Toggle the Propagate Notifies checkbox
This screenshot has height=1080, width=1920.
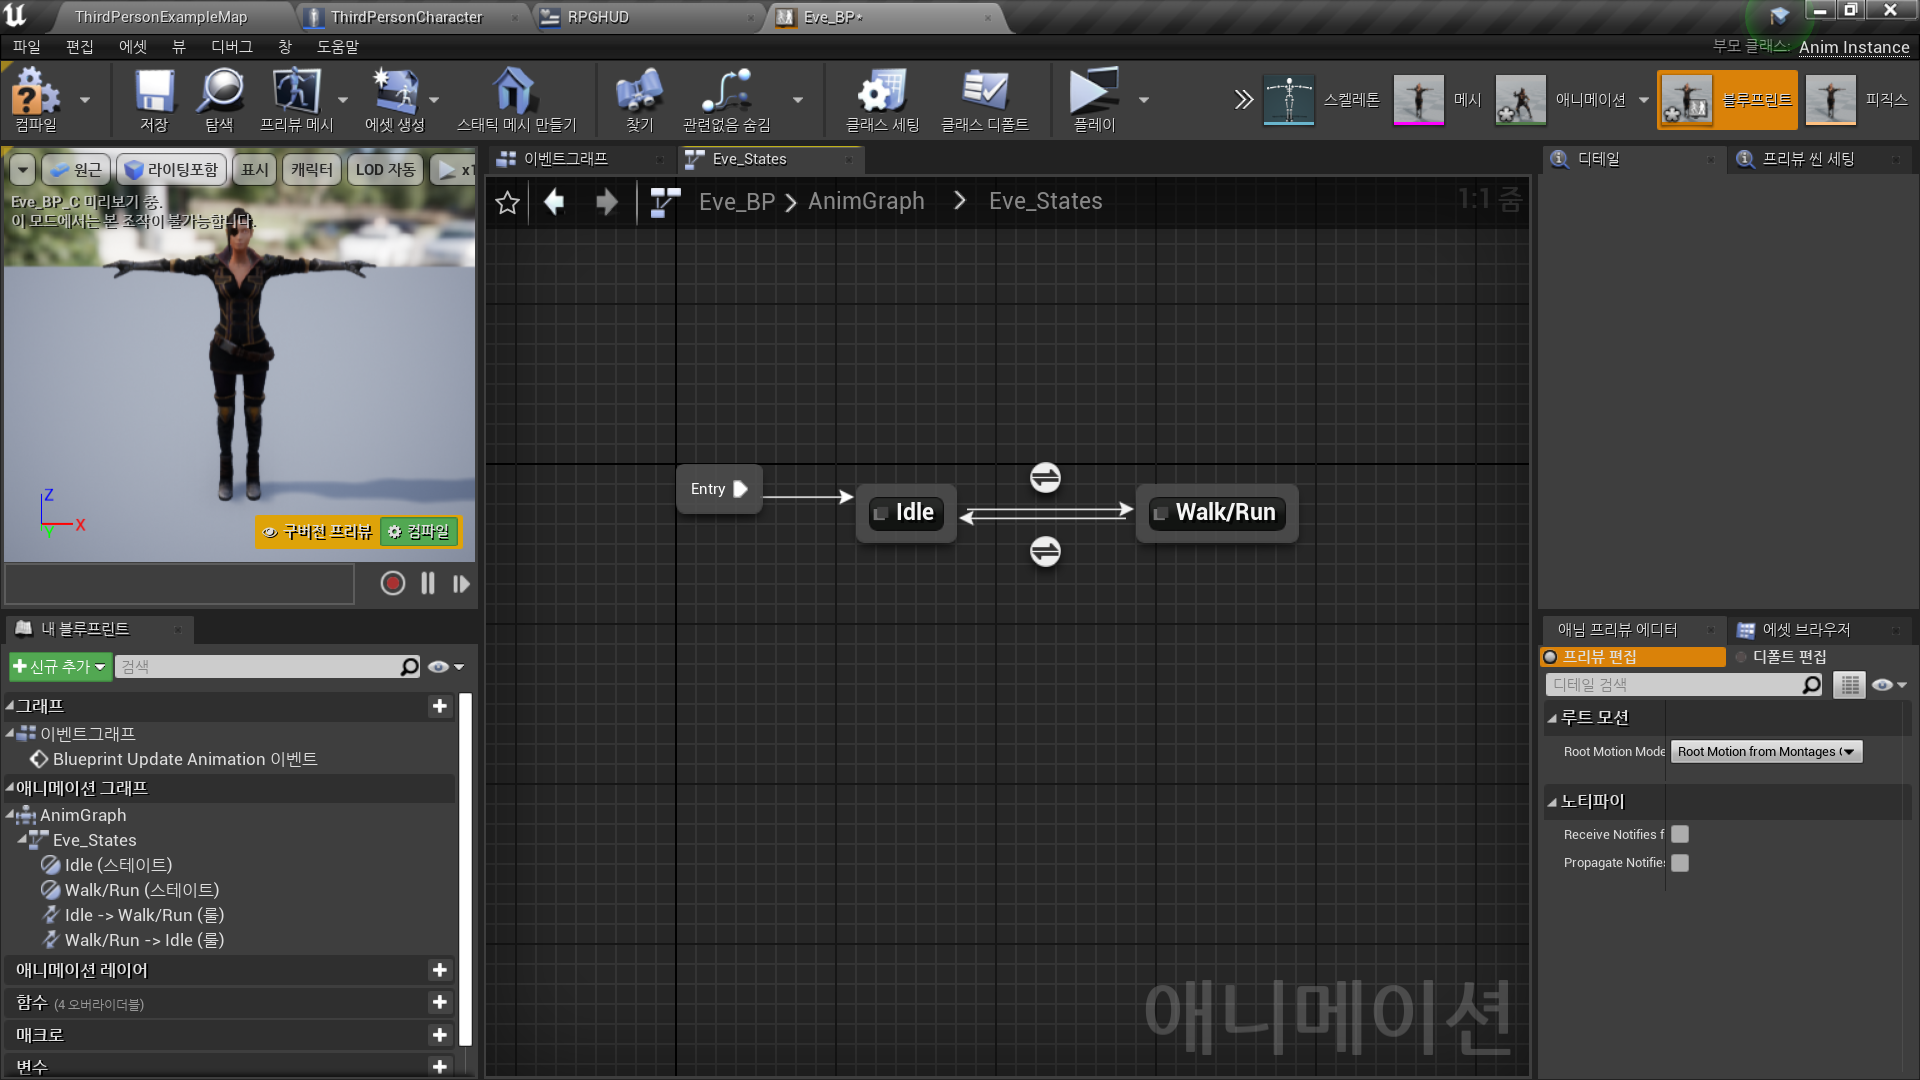coord(1680,863)
